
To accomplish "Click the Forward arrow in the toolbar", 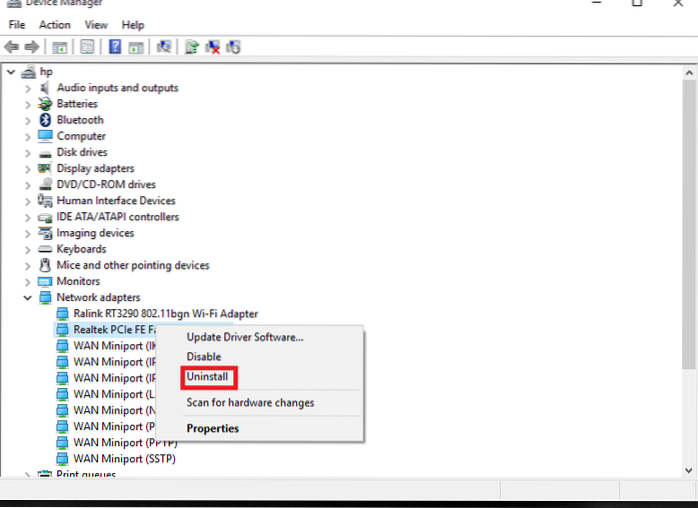I will tap(32, 47).
